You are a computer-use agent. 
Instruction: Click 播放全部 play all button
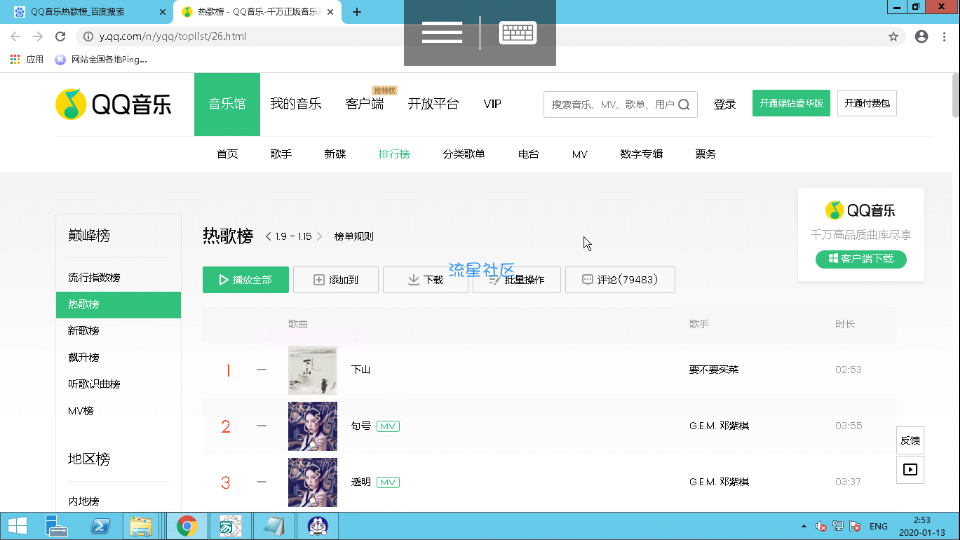pos(246,280)
